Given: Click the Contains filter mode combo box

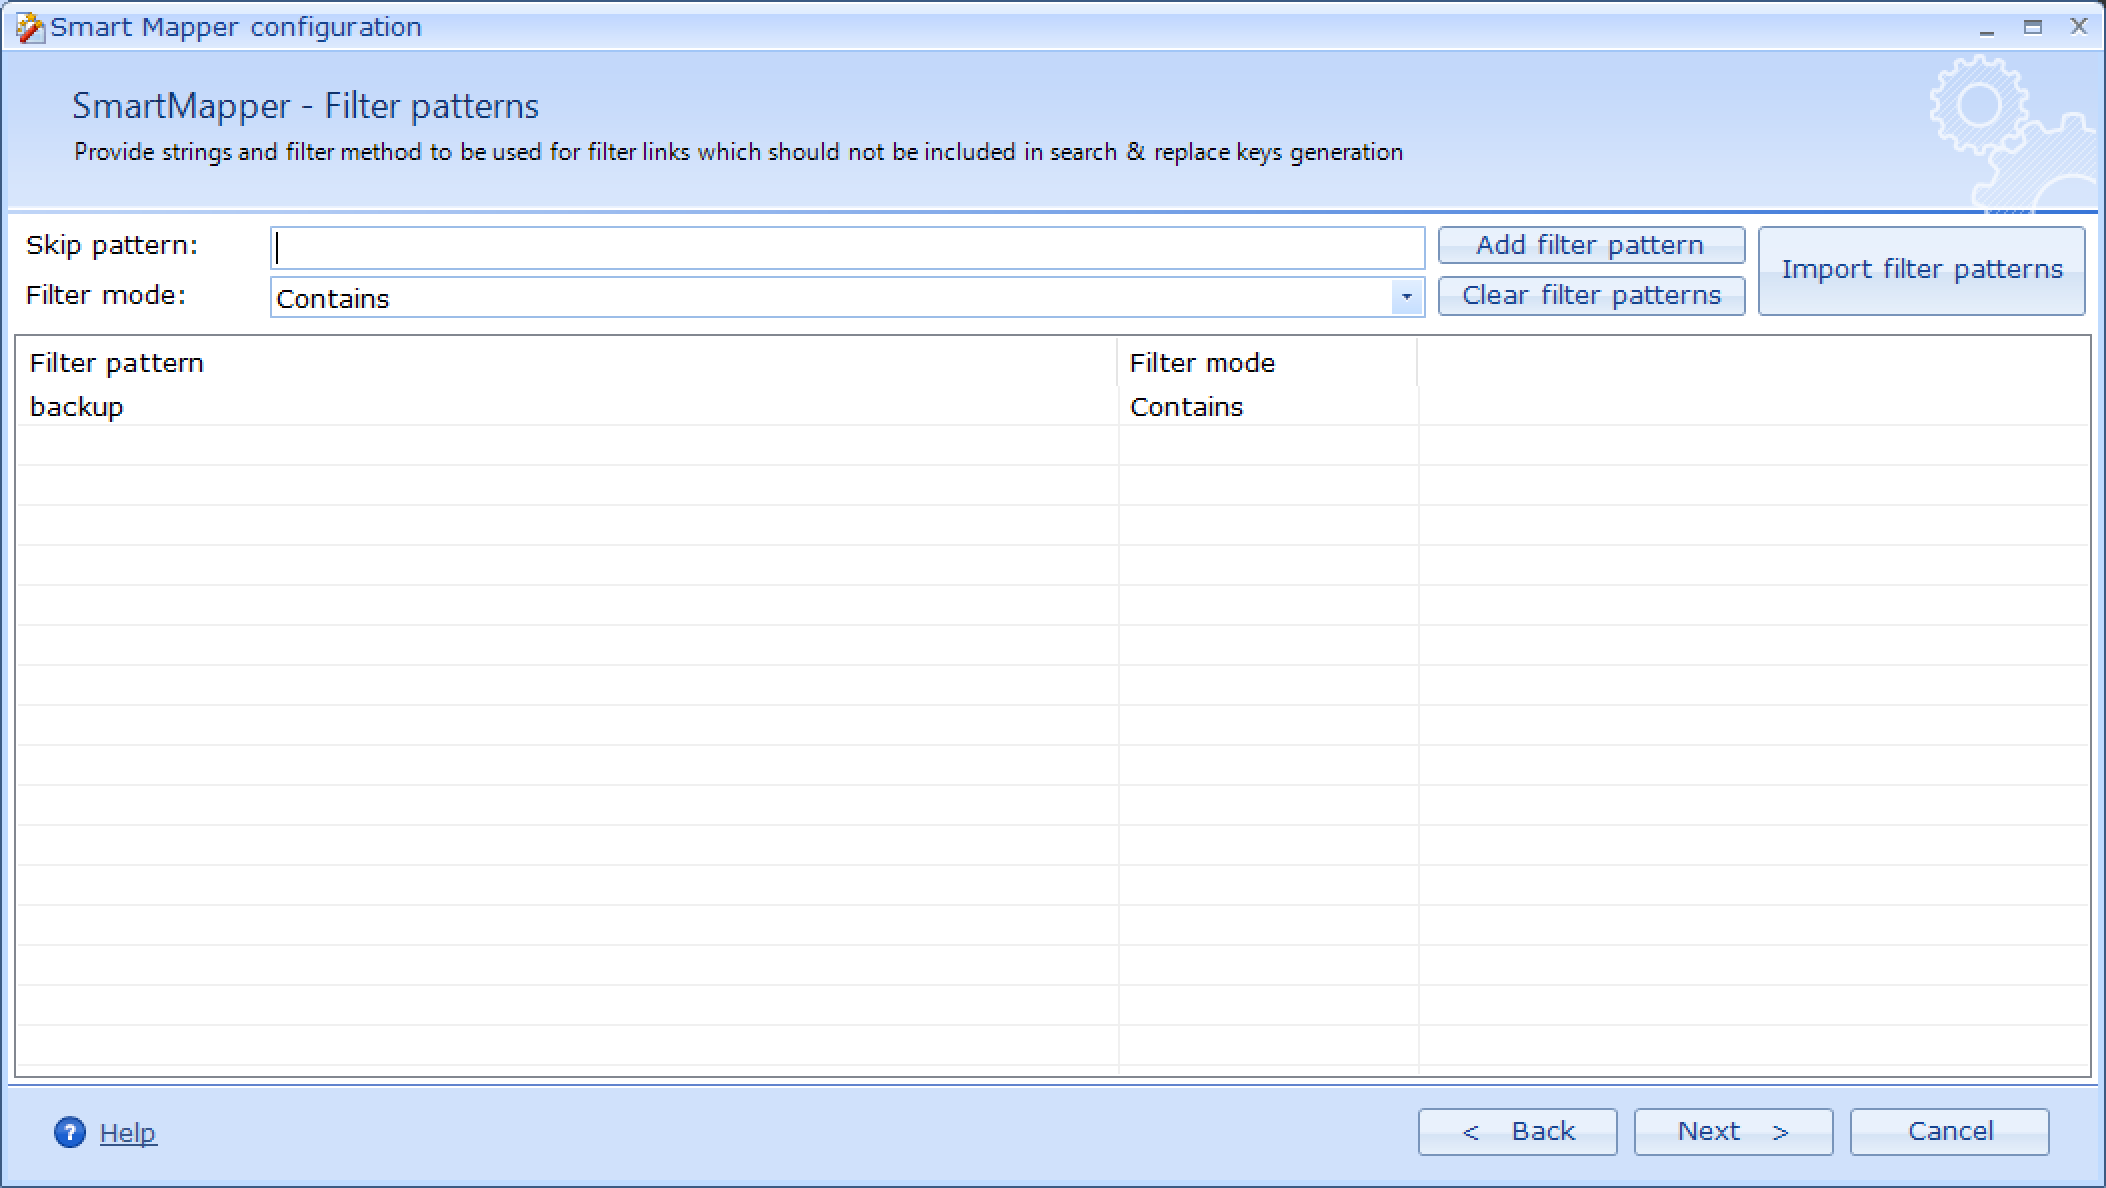Looking at the screenshot, I should [847, 297].
